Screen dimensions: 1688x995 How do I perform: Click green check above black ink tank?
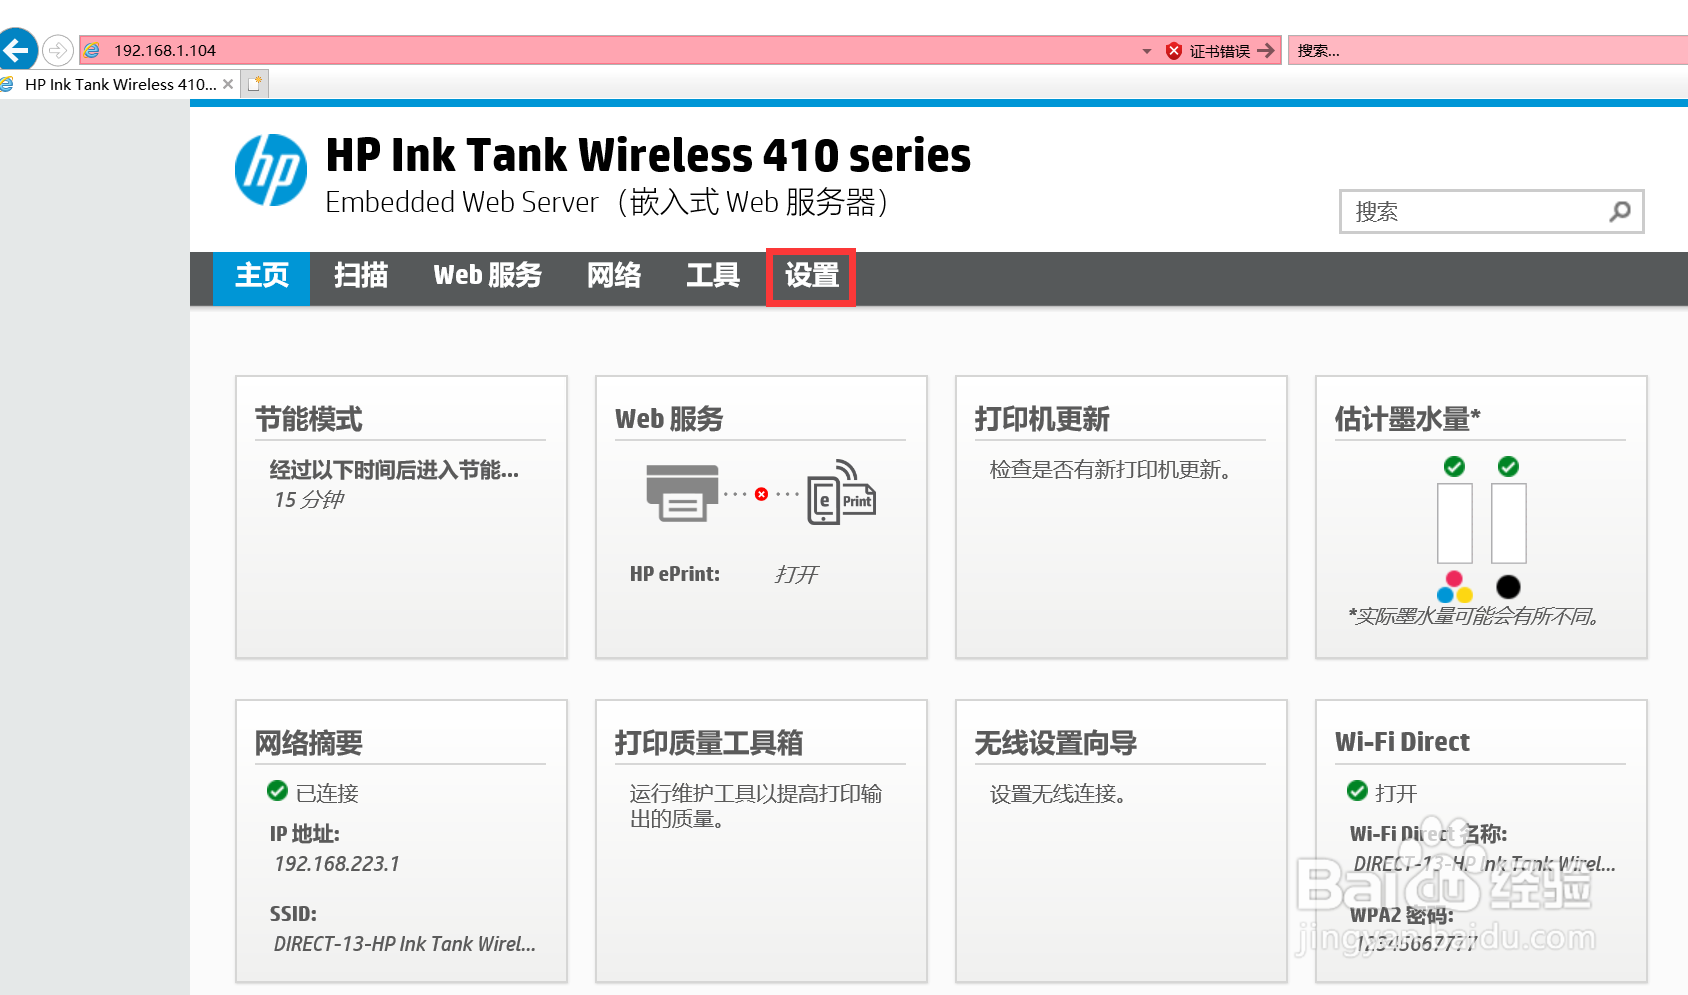(x=1508, y=467)
